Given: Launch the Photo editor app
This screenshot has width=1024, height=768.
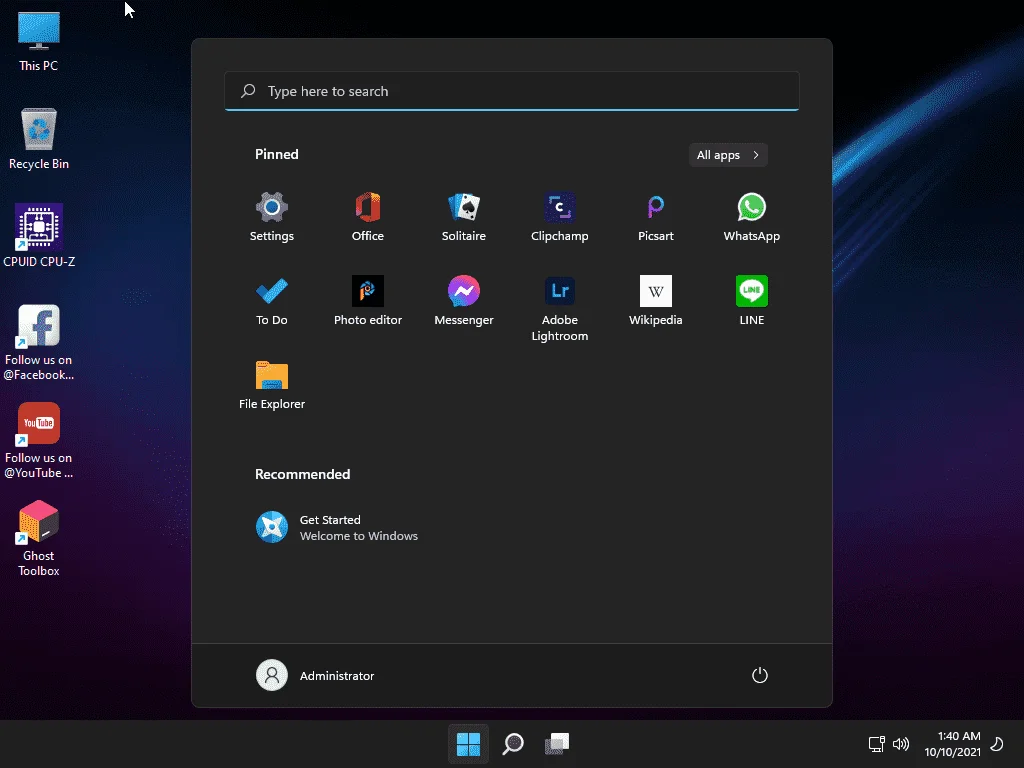Looking at the screenshot, I should 368,301.
